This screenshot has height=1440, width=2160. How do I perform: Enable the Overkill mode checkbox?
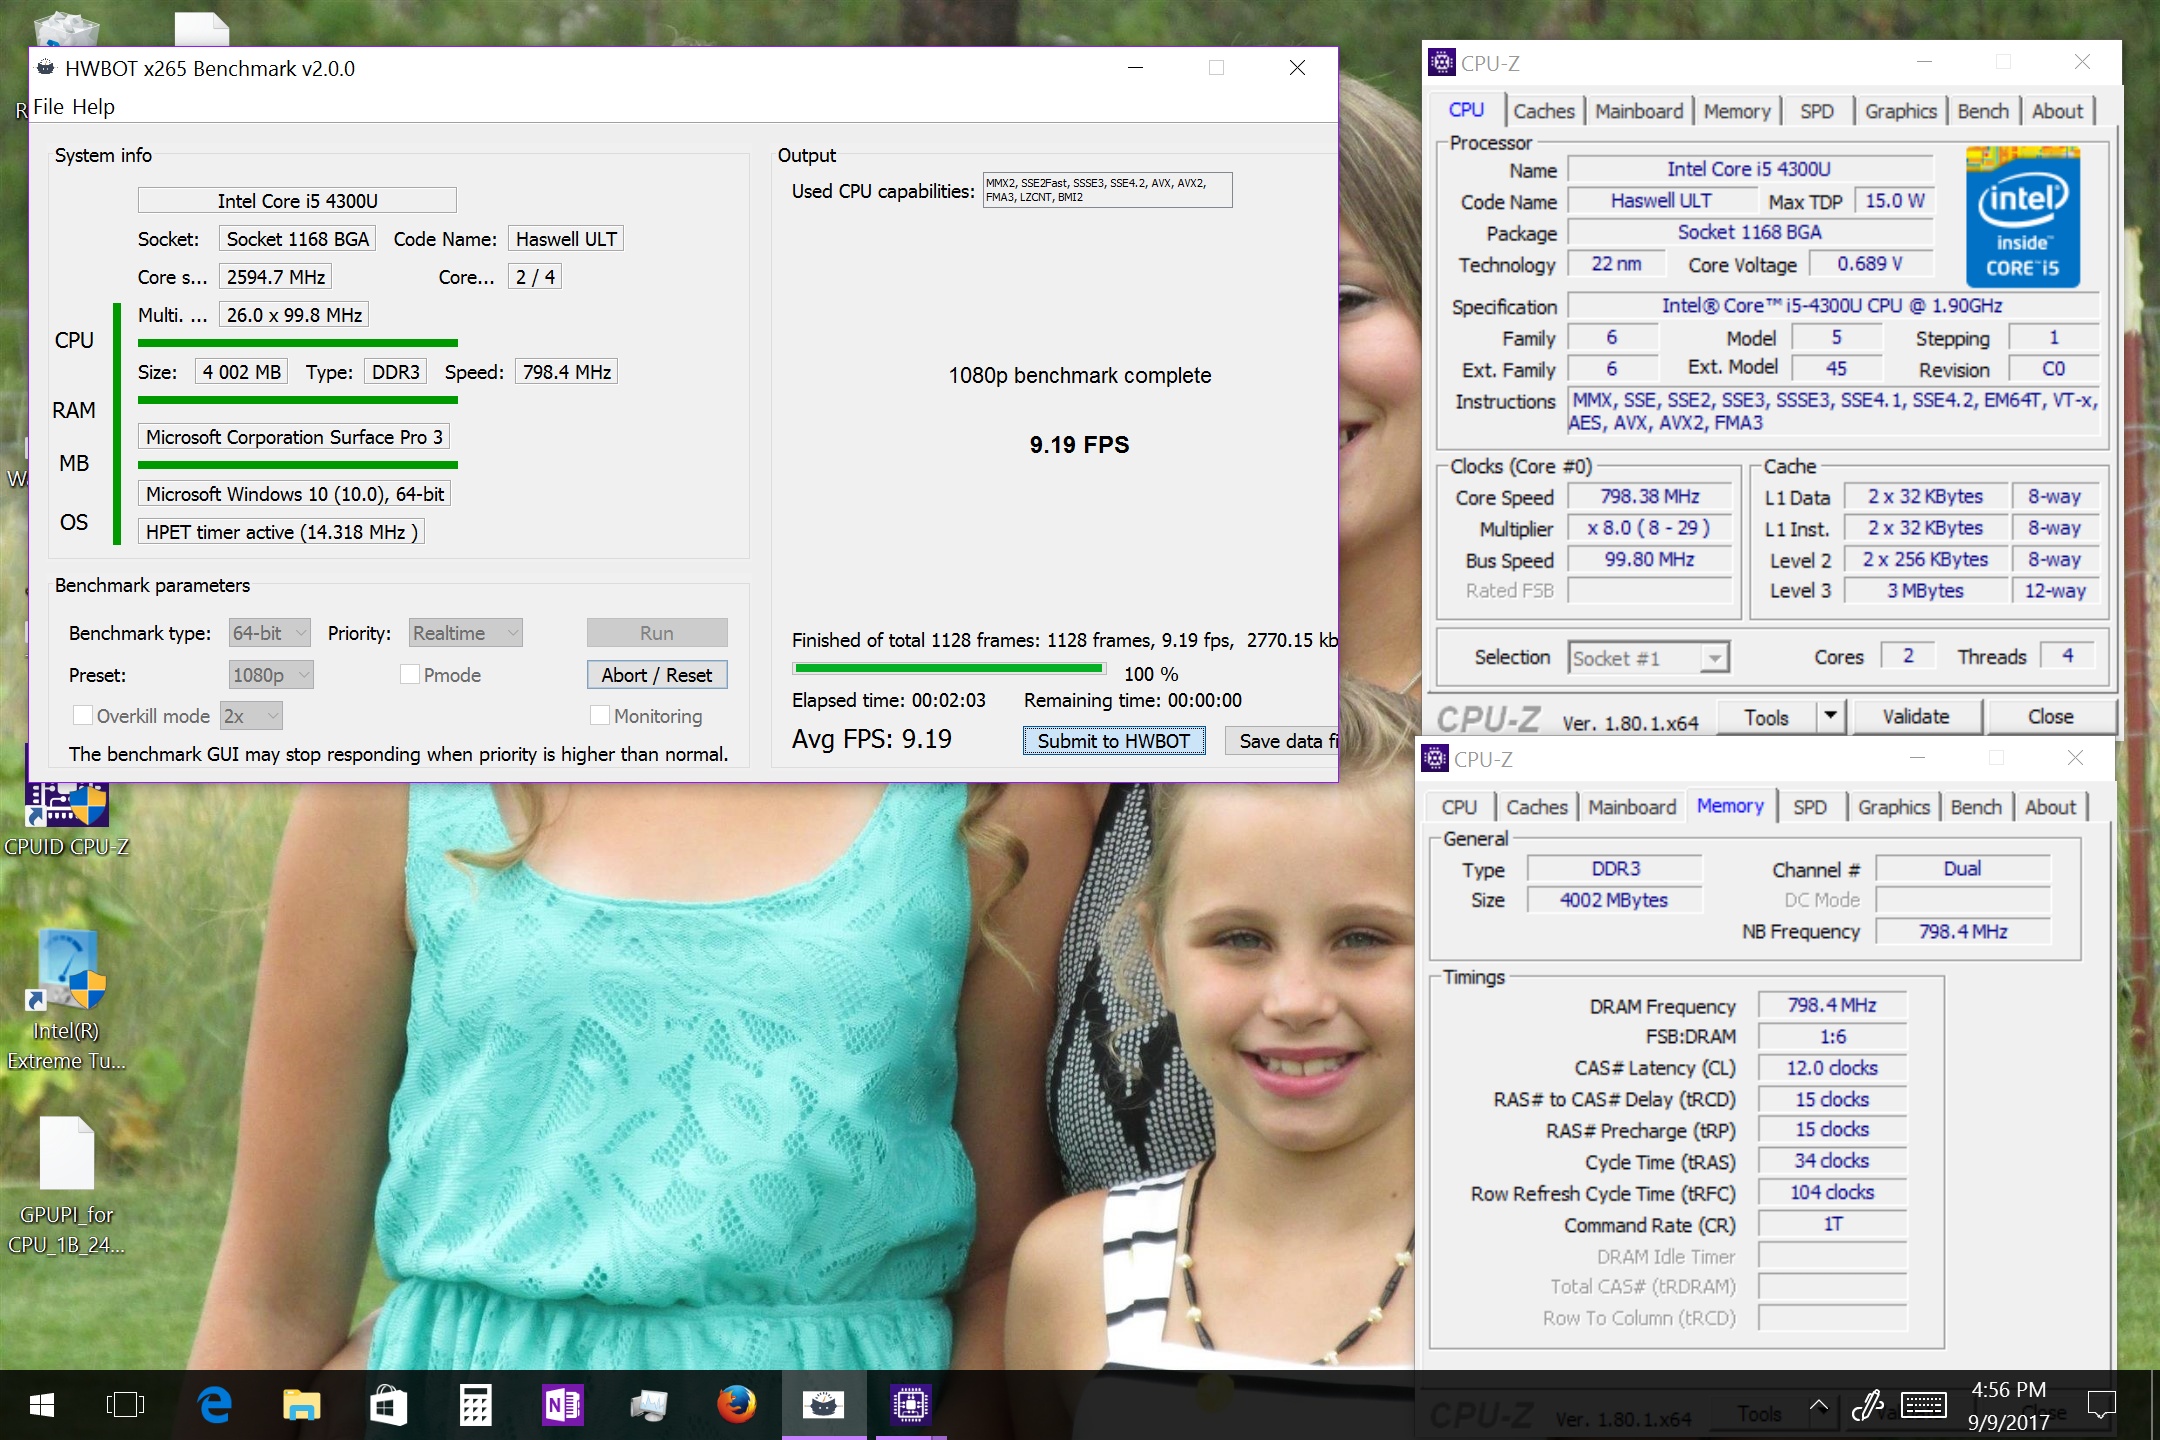point(83,716)
